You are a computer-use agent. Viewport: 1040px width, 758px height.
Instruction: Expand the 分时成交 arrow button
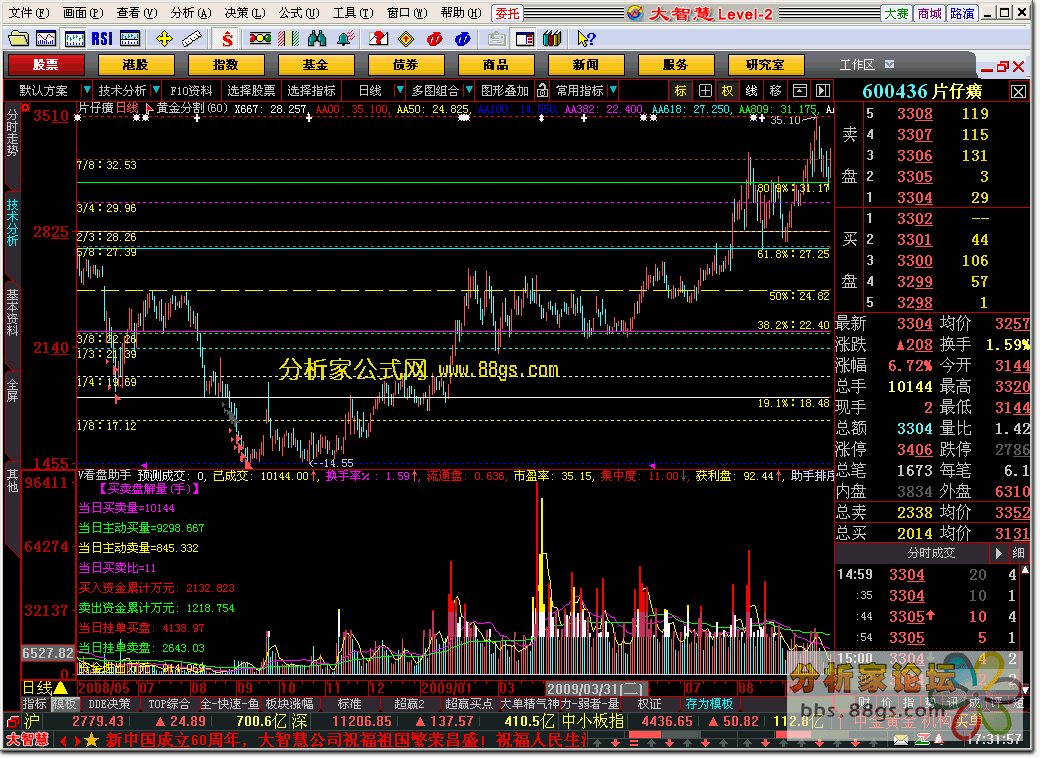point(999,553)
